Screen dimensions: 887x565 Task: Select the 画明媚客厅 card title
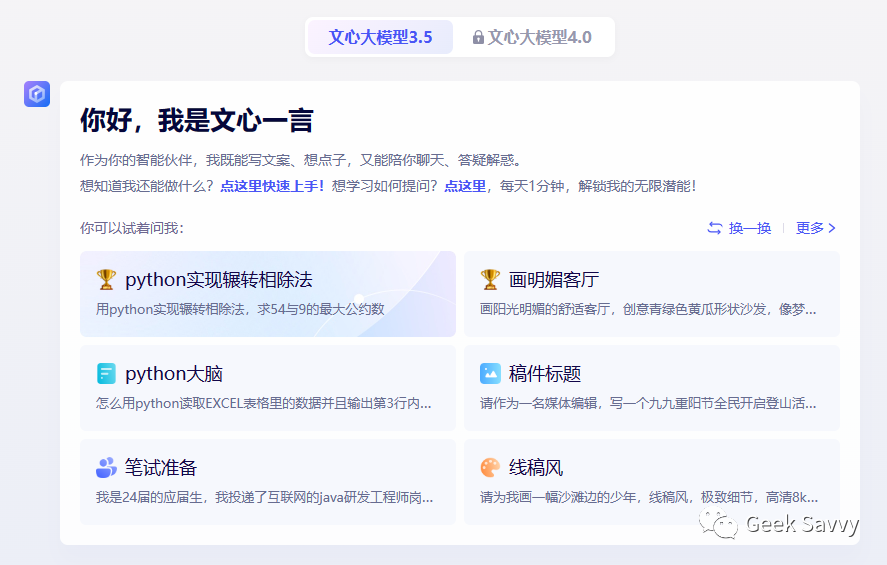coord(553,279)
